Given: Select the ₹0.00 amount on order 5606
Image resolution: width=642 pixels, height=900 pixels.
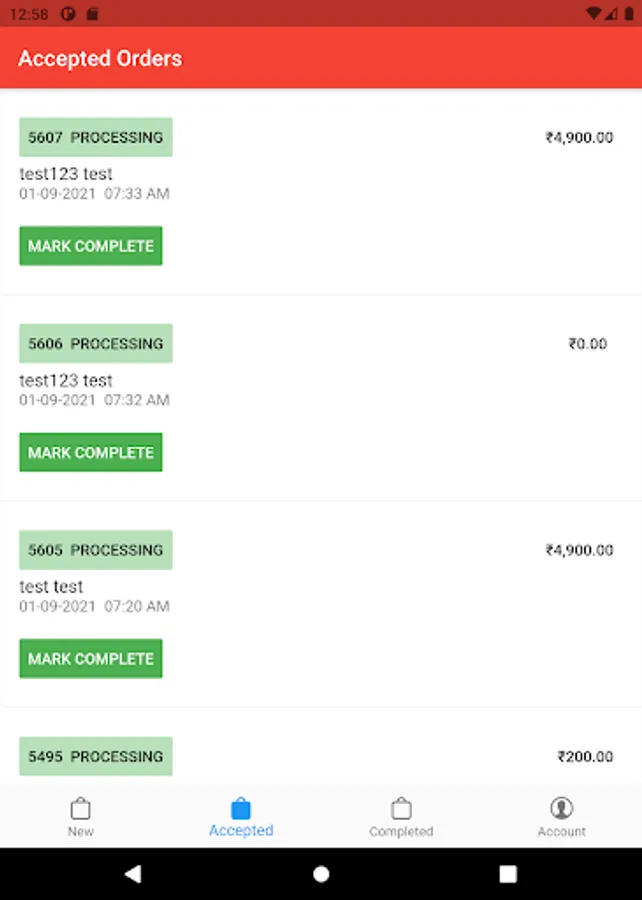Looking at the screenshot, I should (x=587, y=343).
